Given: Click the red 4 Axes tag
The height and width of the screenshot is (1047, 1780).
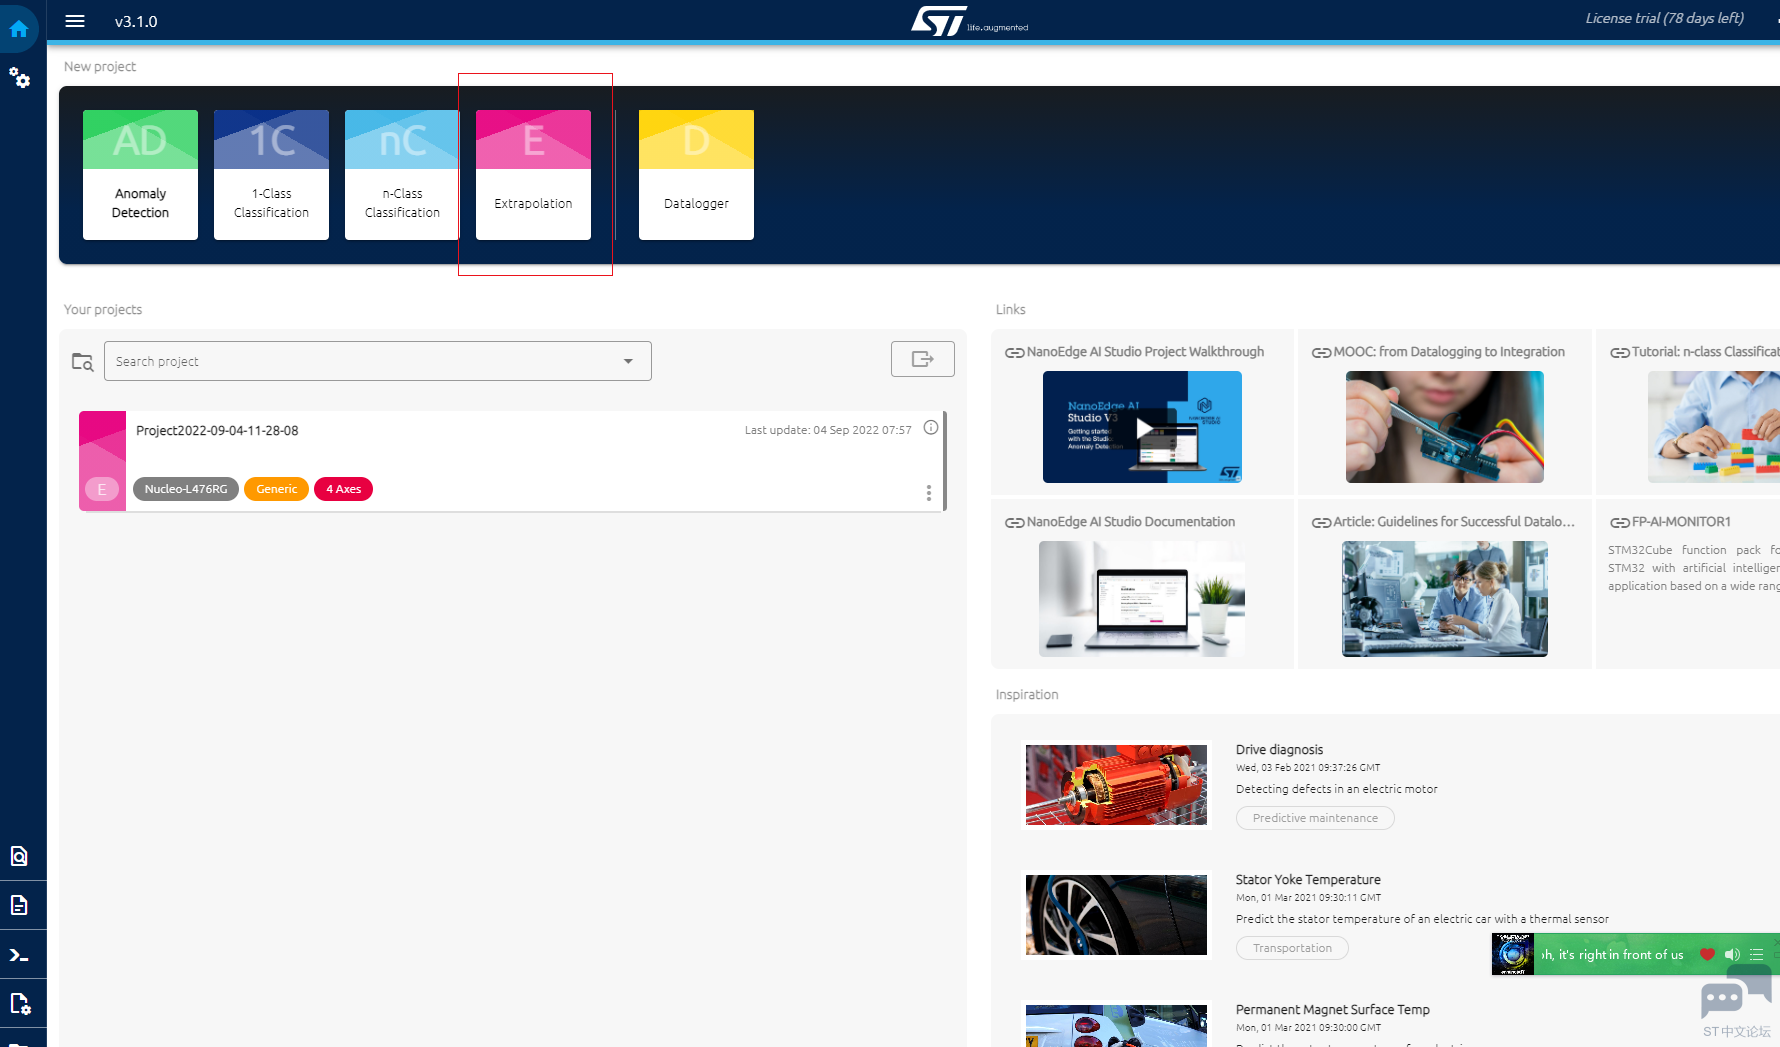Looking at the screenshot, I should pyautogui.click(x=343, y=489).
